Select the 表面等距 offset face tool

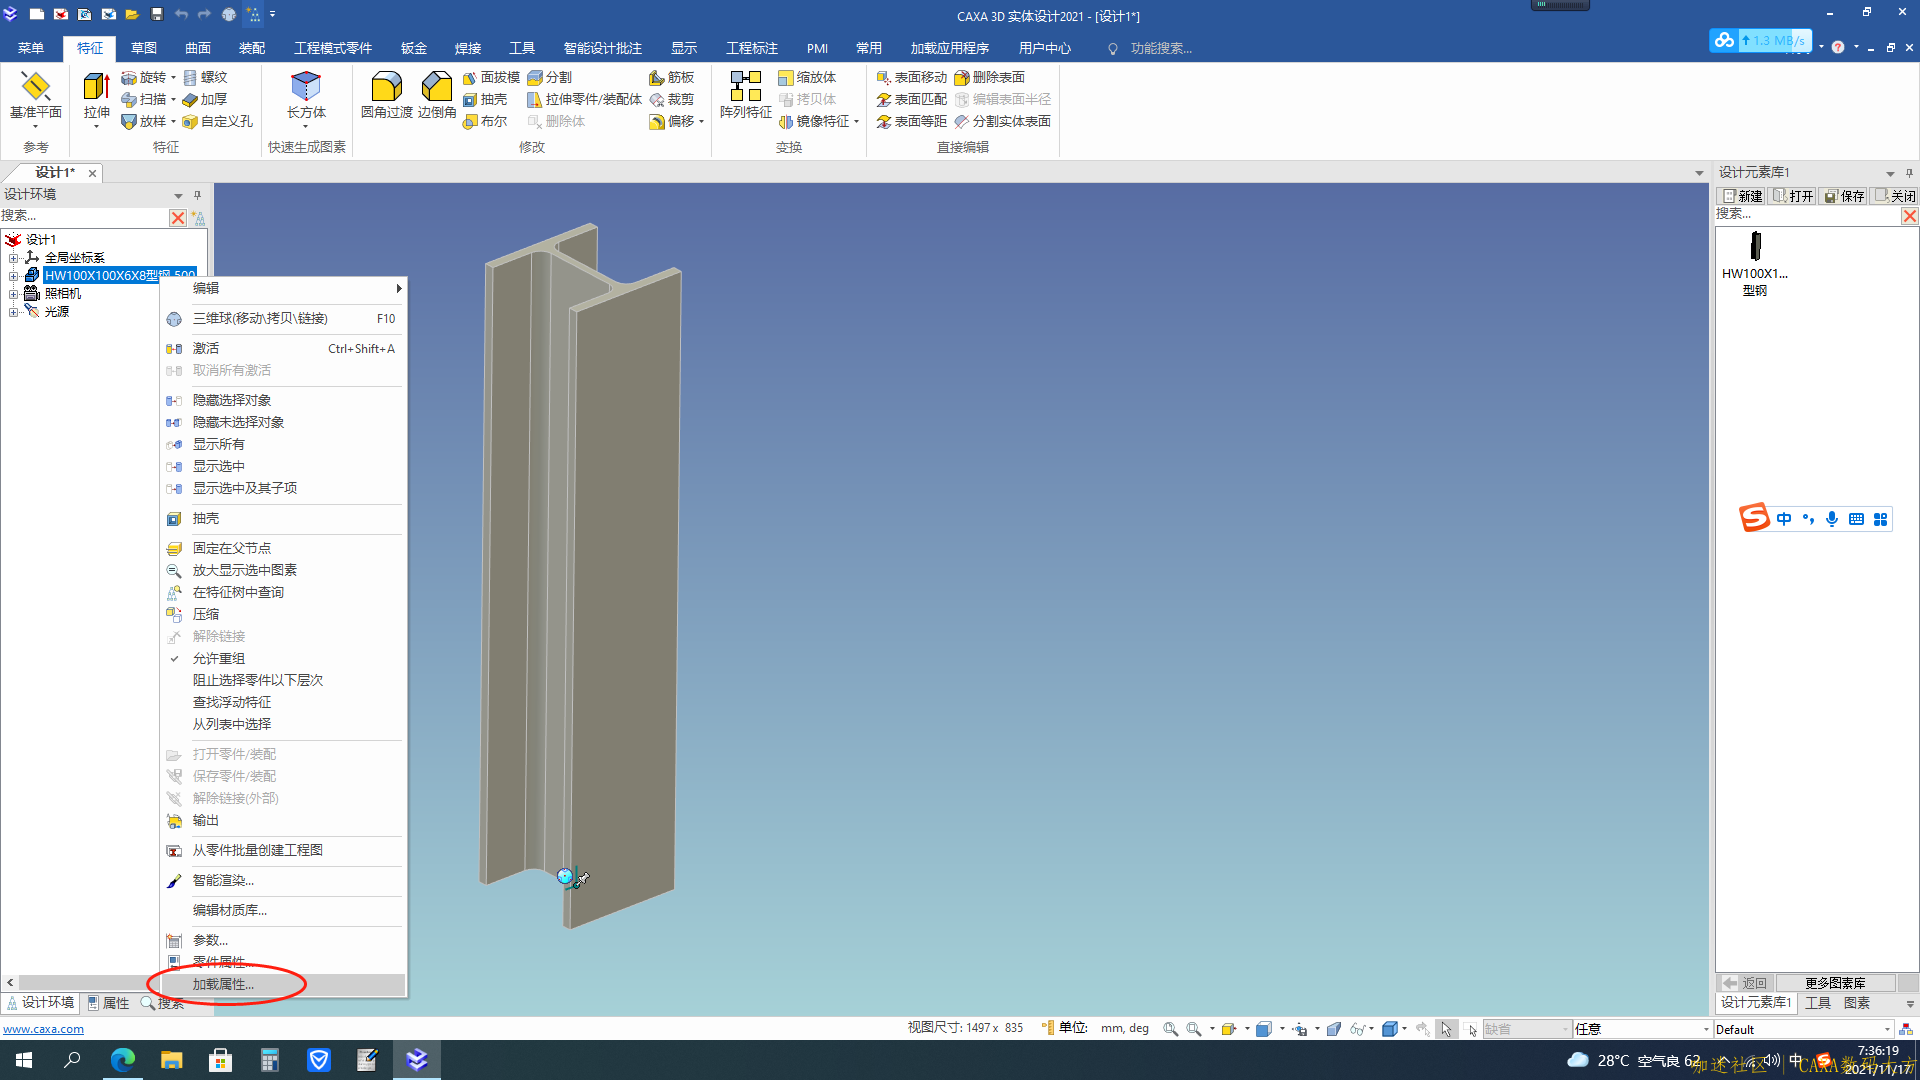[911, 121]
